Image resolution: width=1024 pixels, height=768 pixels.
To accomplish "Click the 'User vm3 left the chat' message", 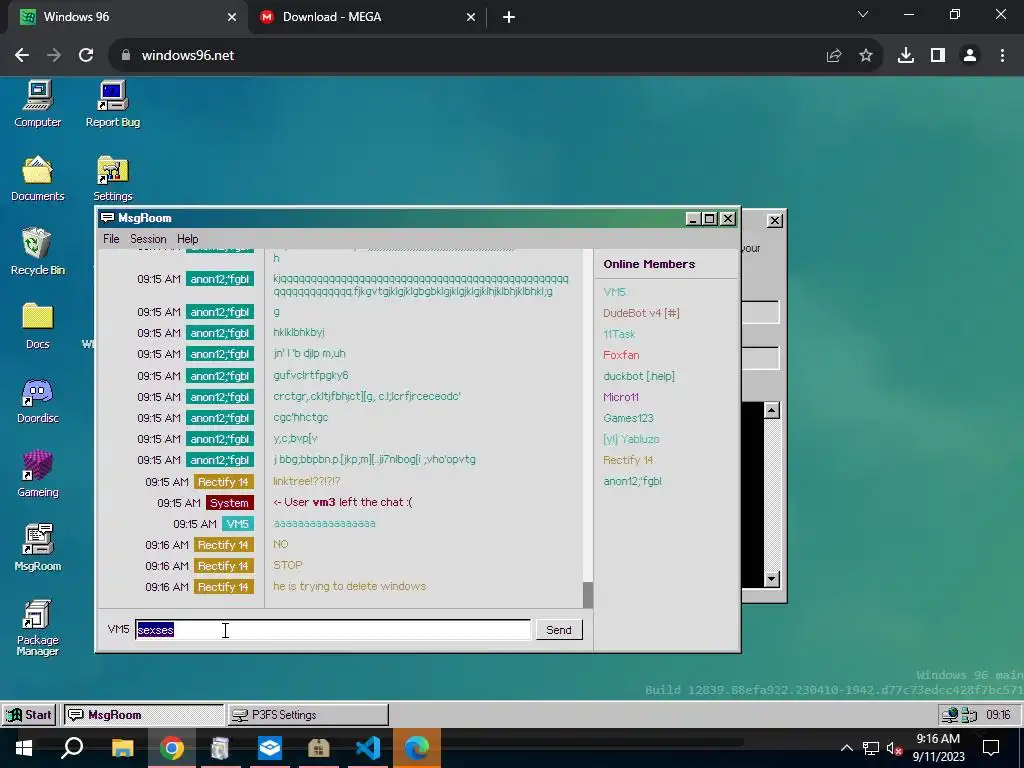I will click(343, 502).
